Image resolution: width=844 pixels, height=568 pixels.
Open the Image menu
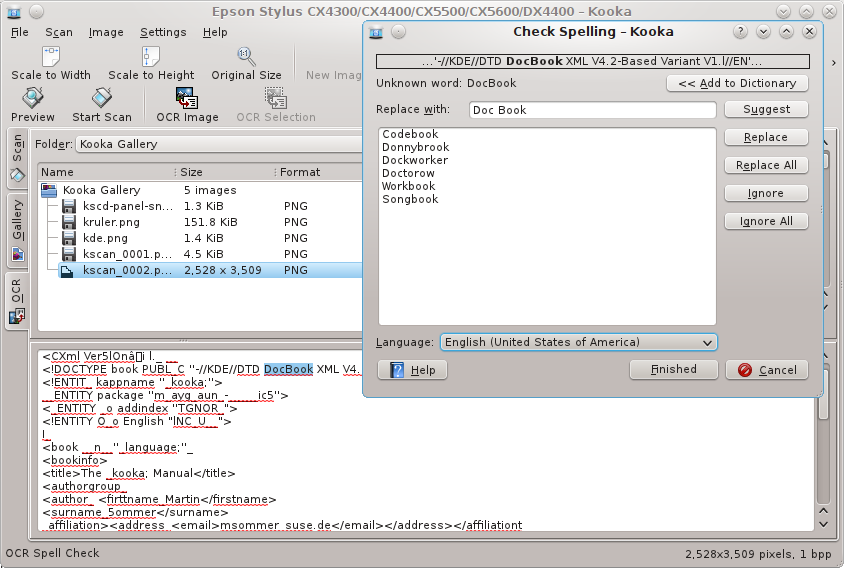[106, 32]
